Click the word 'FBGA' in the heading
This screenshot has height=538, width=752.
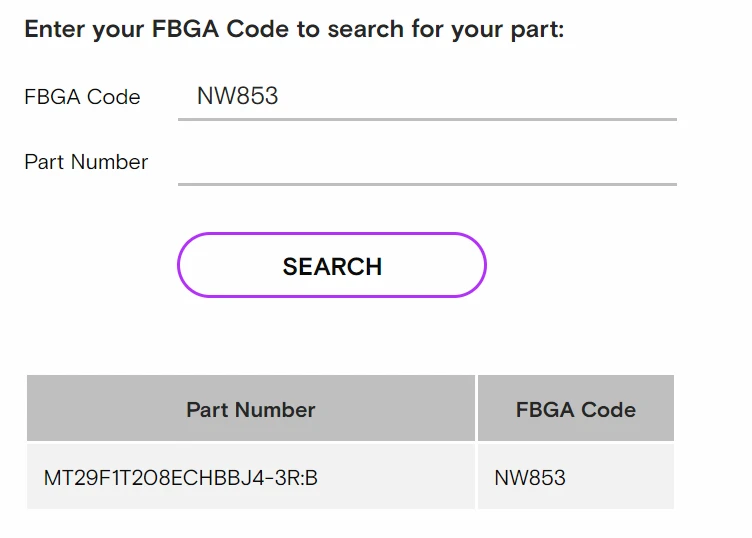point(187,29)
